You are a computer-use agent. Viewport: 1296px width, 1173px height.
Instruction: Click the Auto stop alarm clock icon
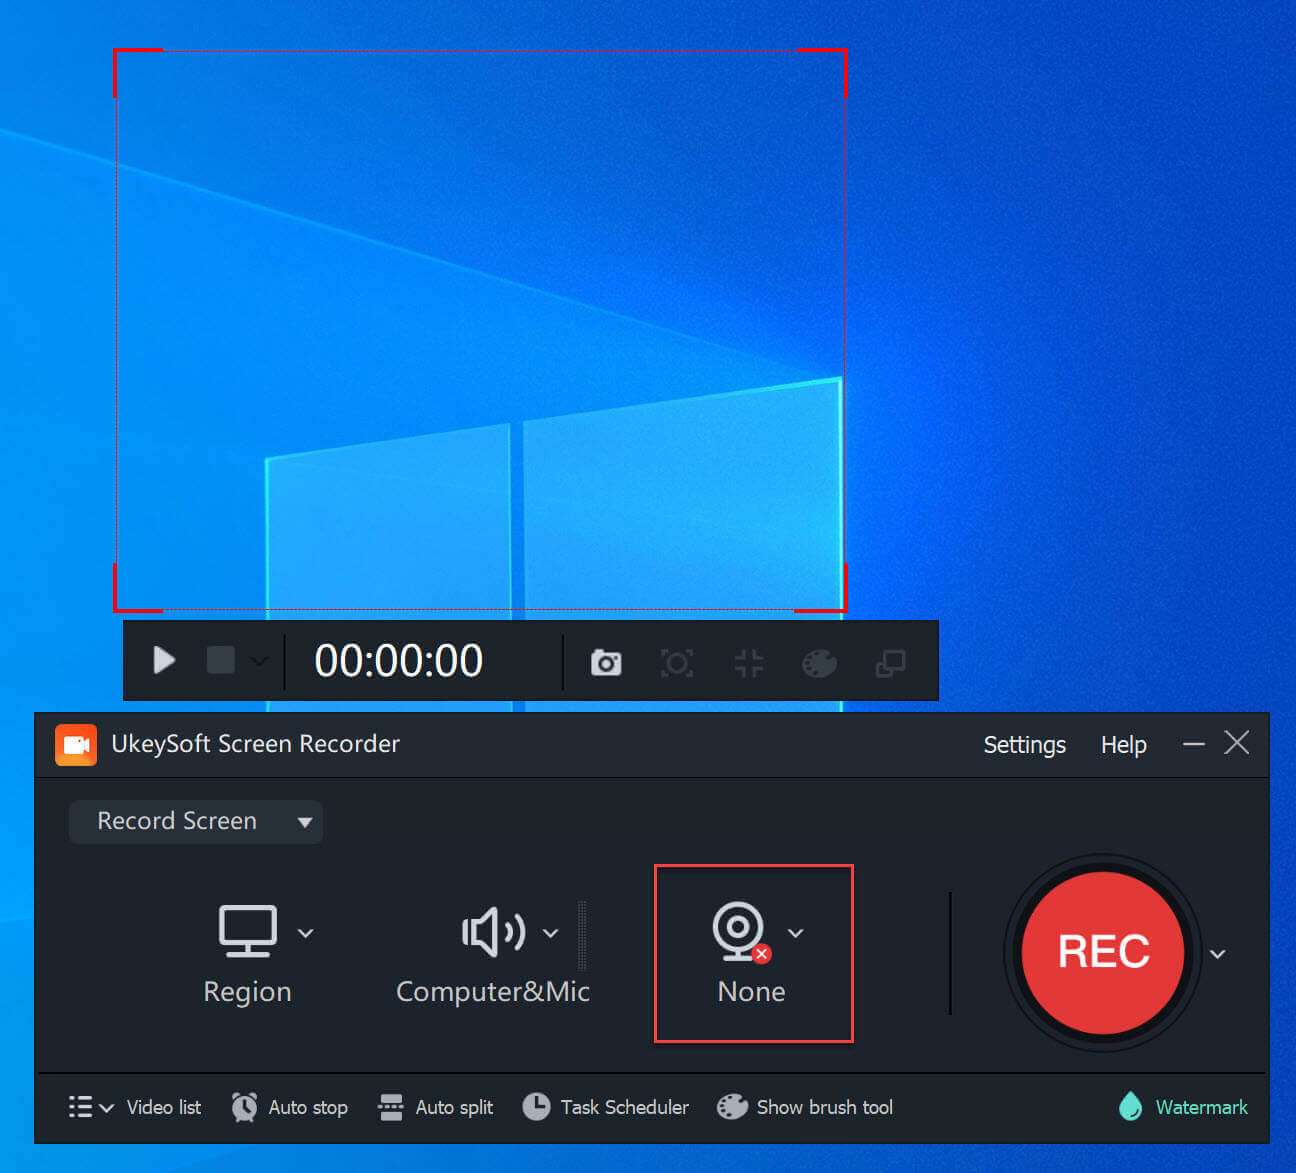tap(244, 1107)
